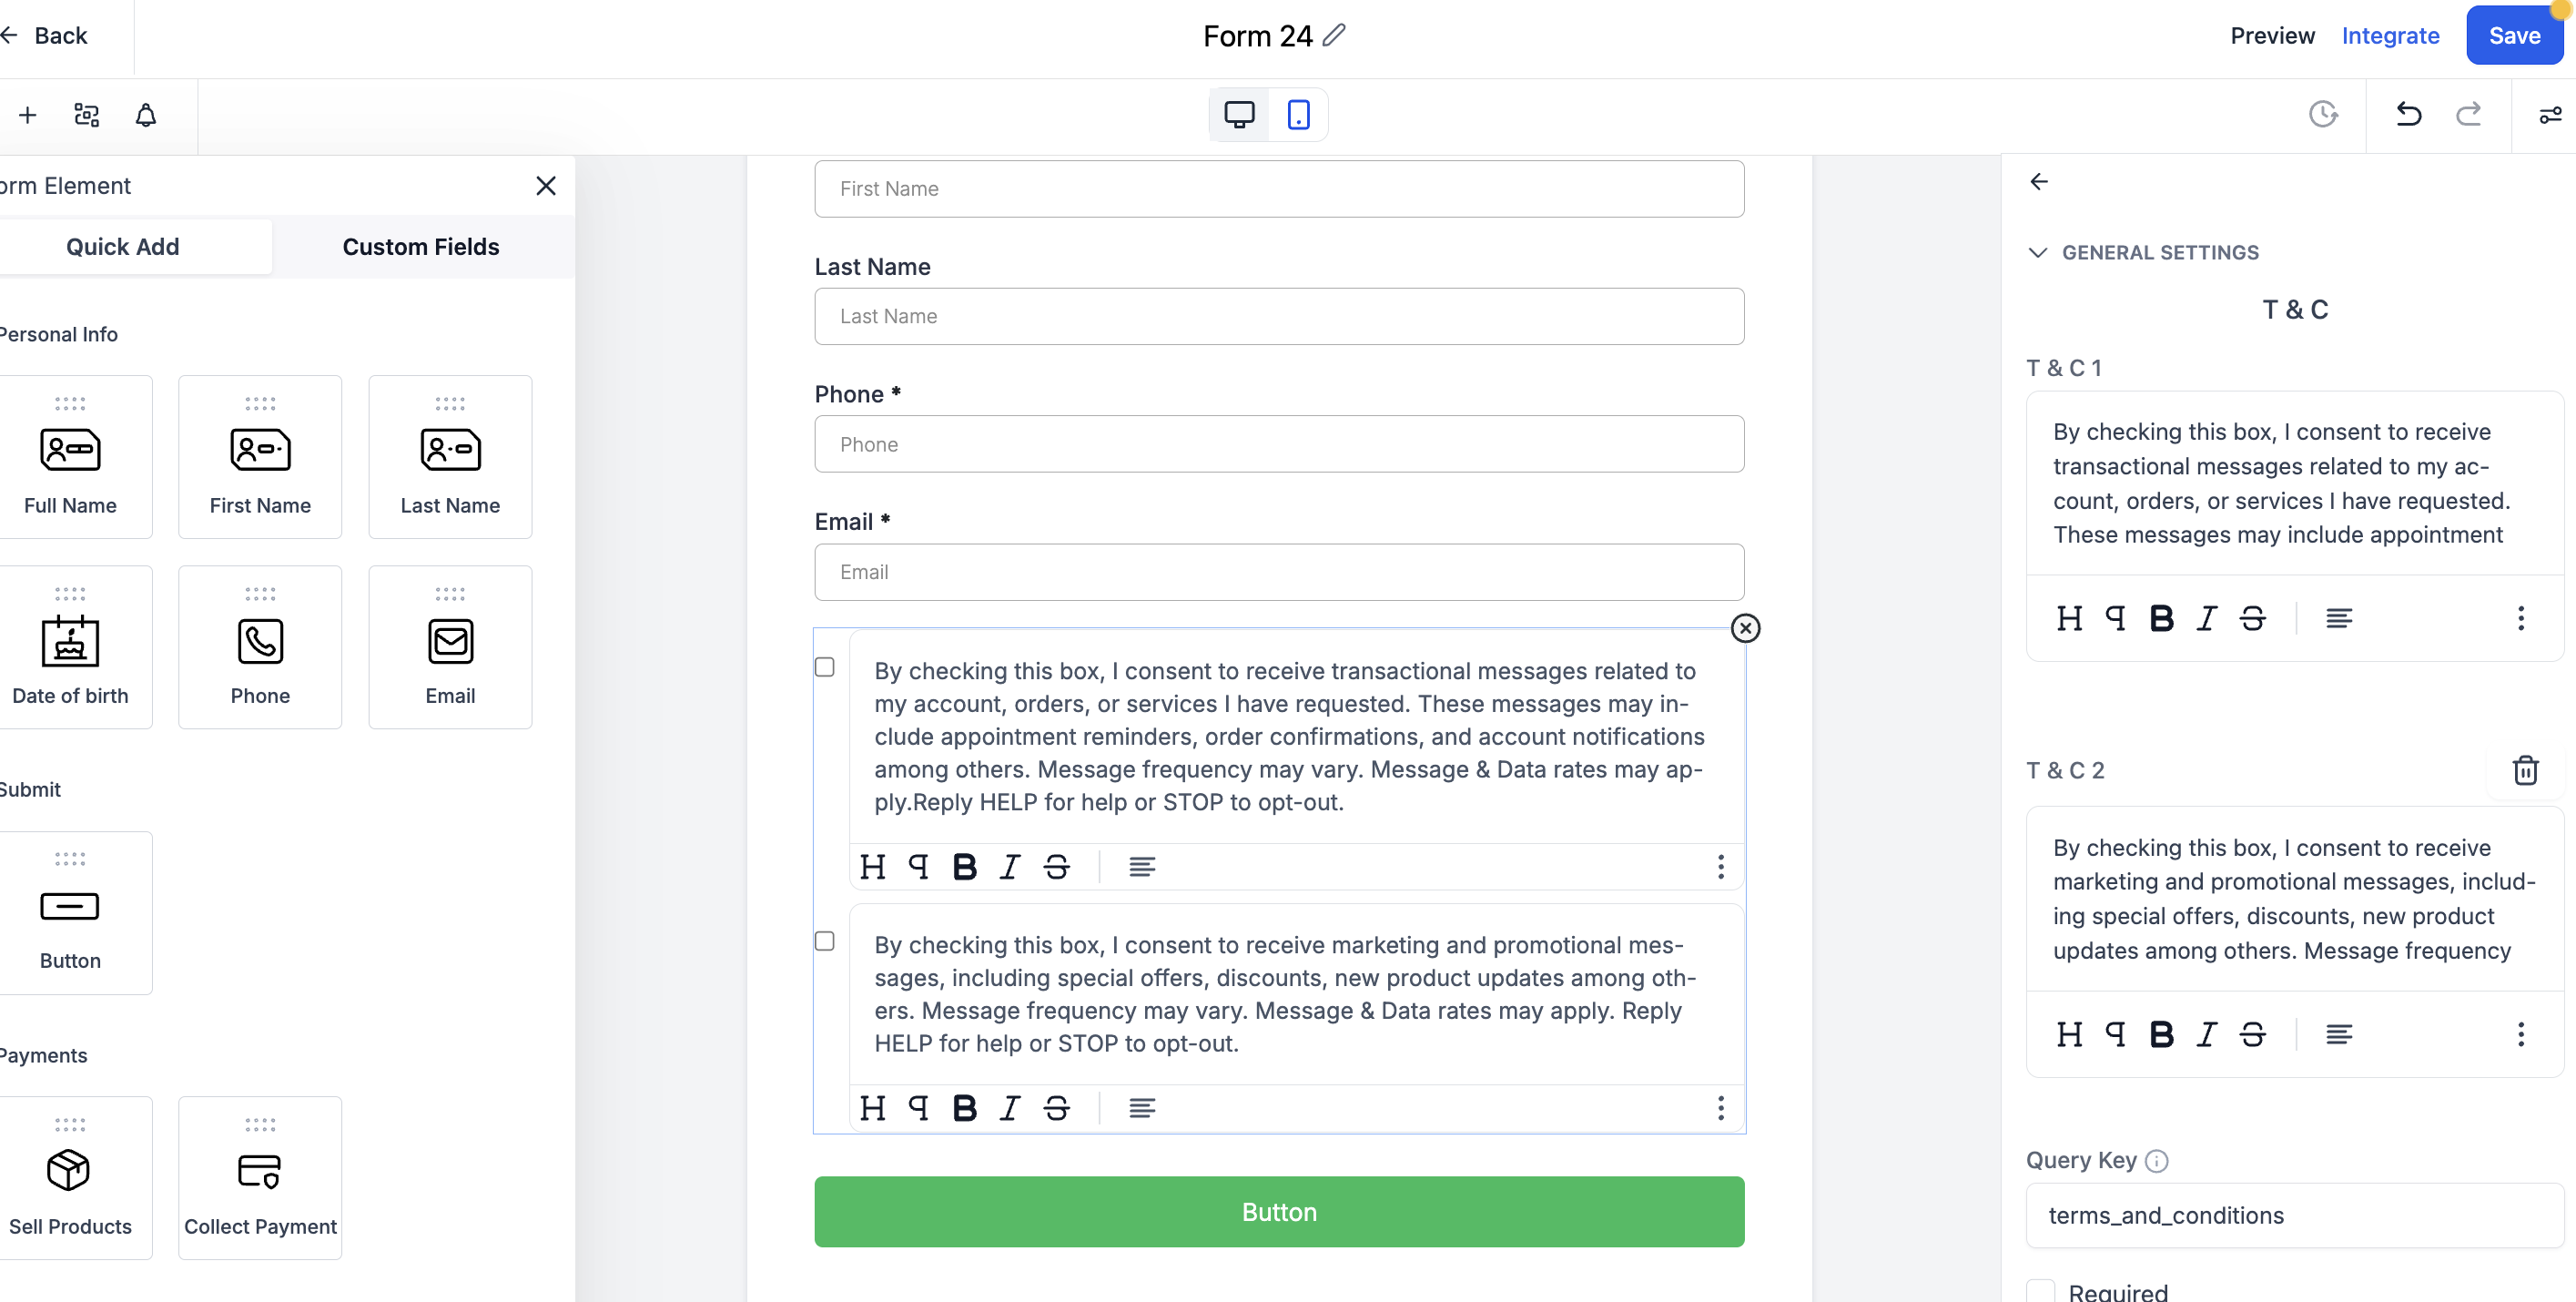
Task: Check the transactional messages consent checkbox
Action: coord(825,667)
